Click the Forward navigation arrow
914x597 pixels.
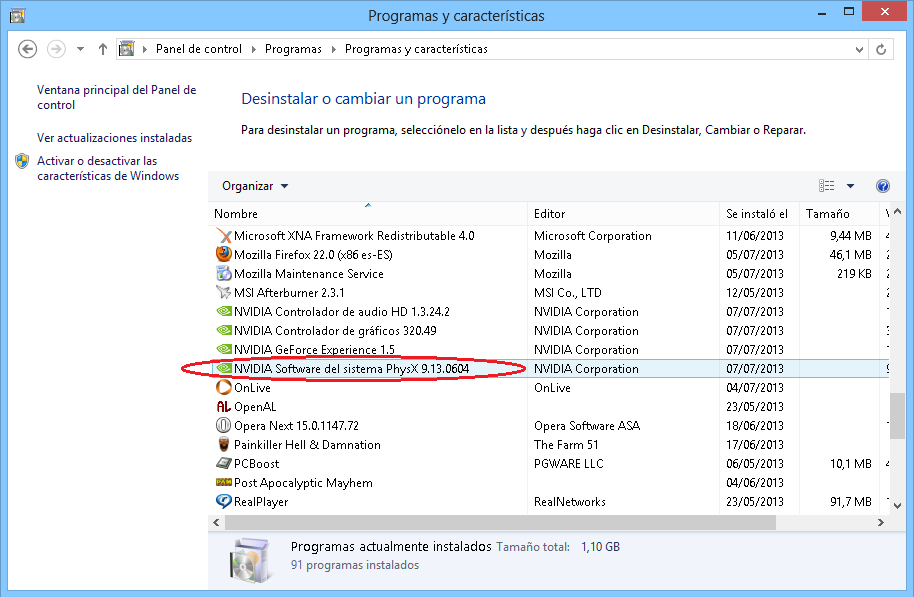coord(57,49)
